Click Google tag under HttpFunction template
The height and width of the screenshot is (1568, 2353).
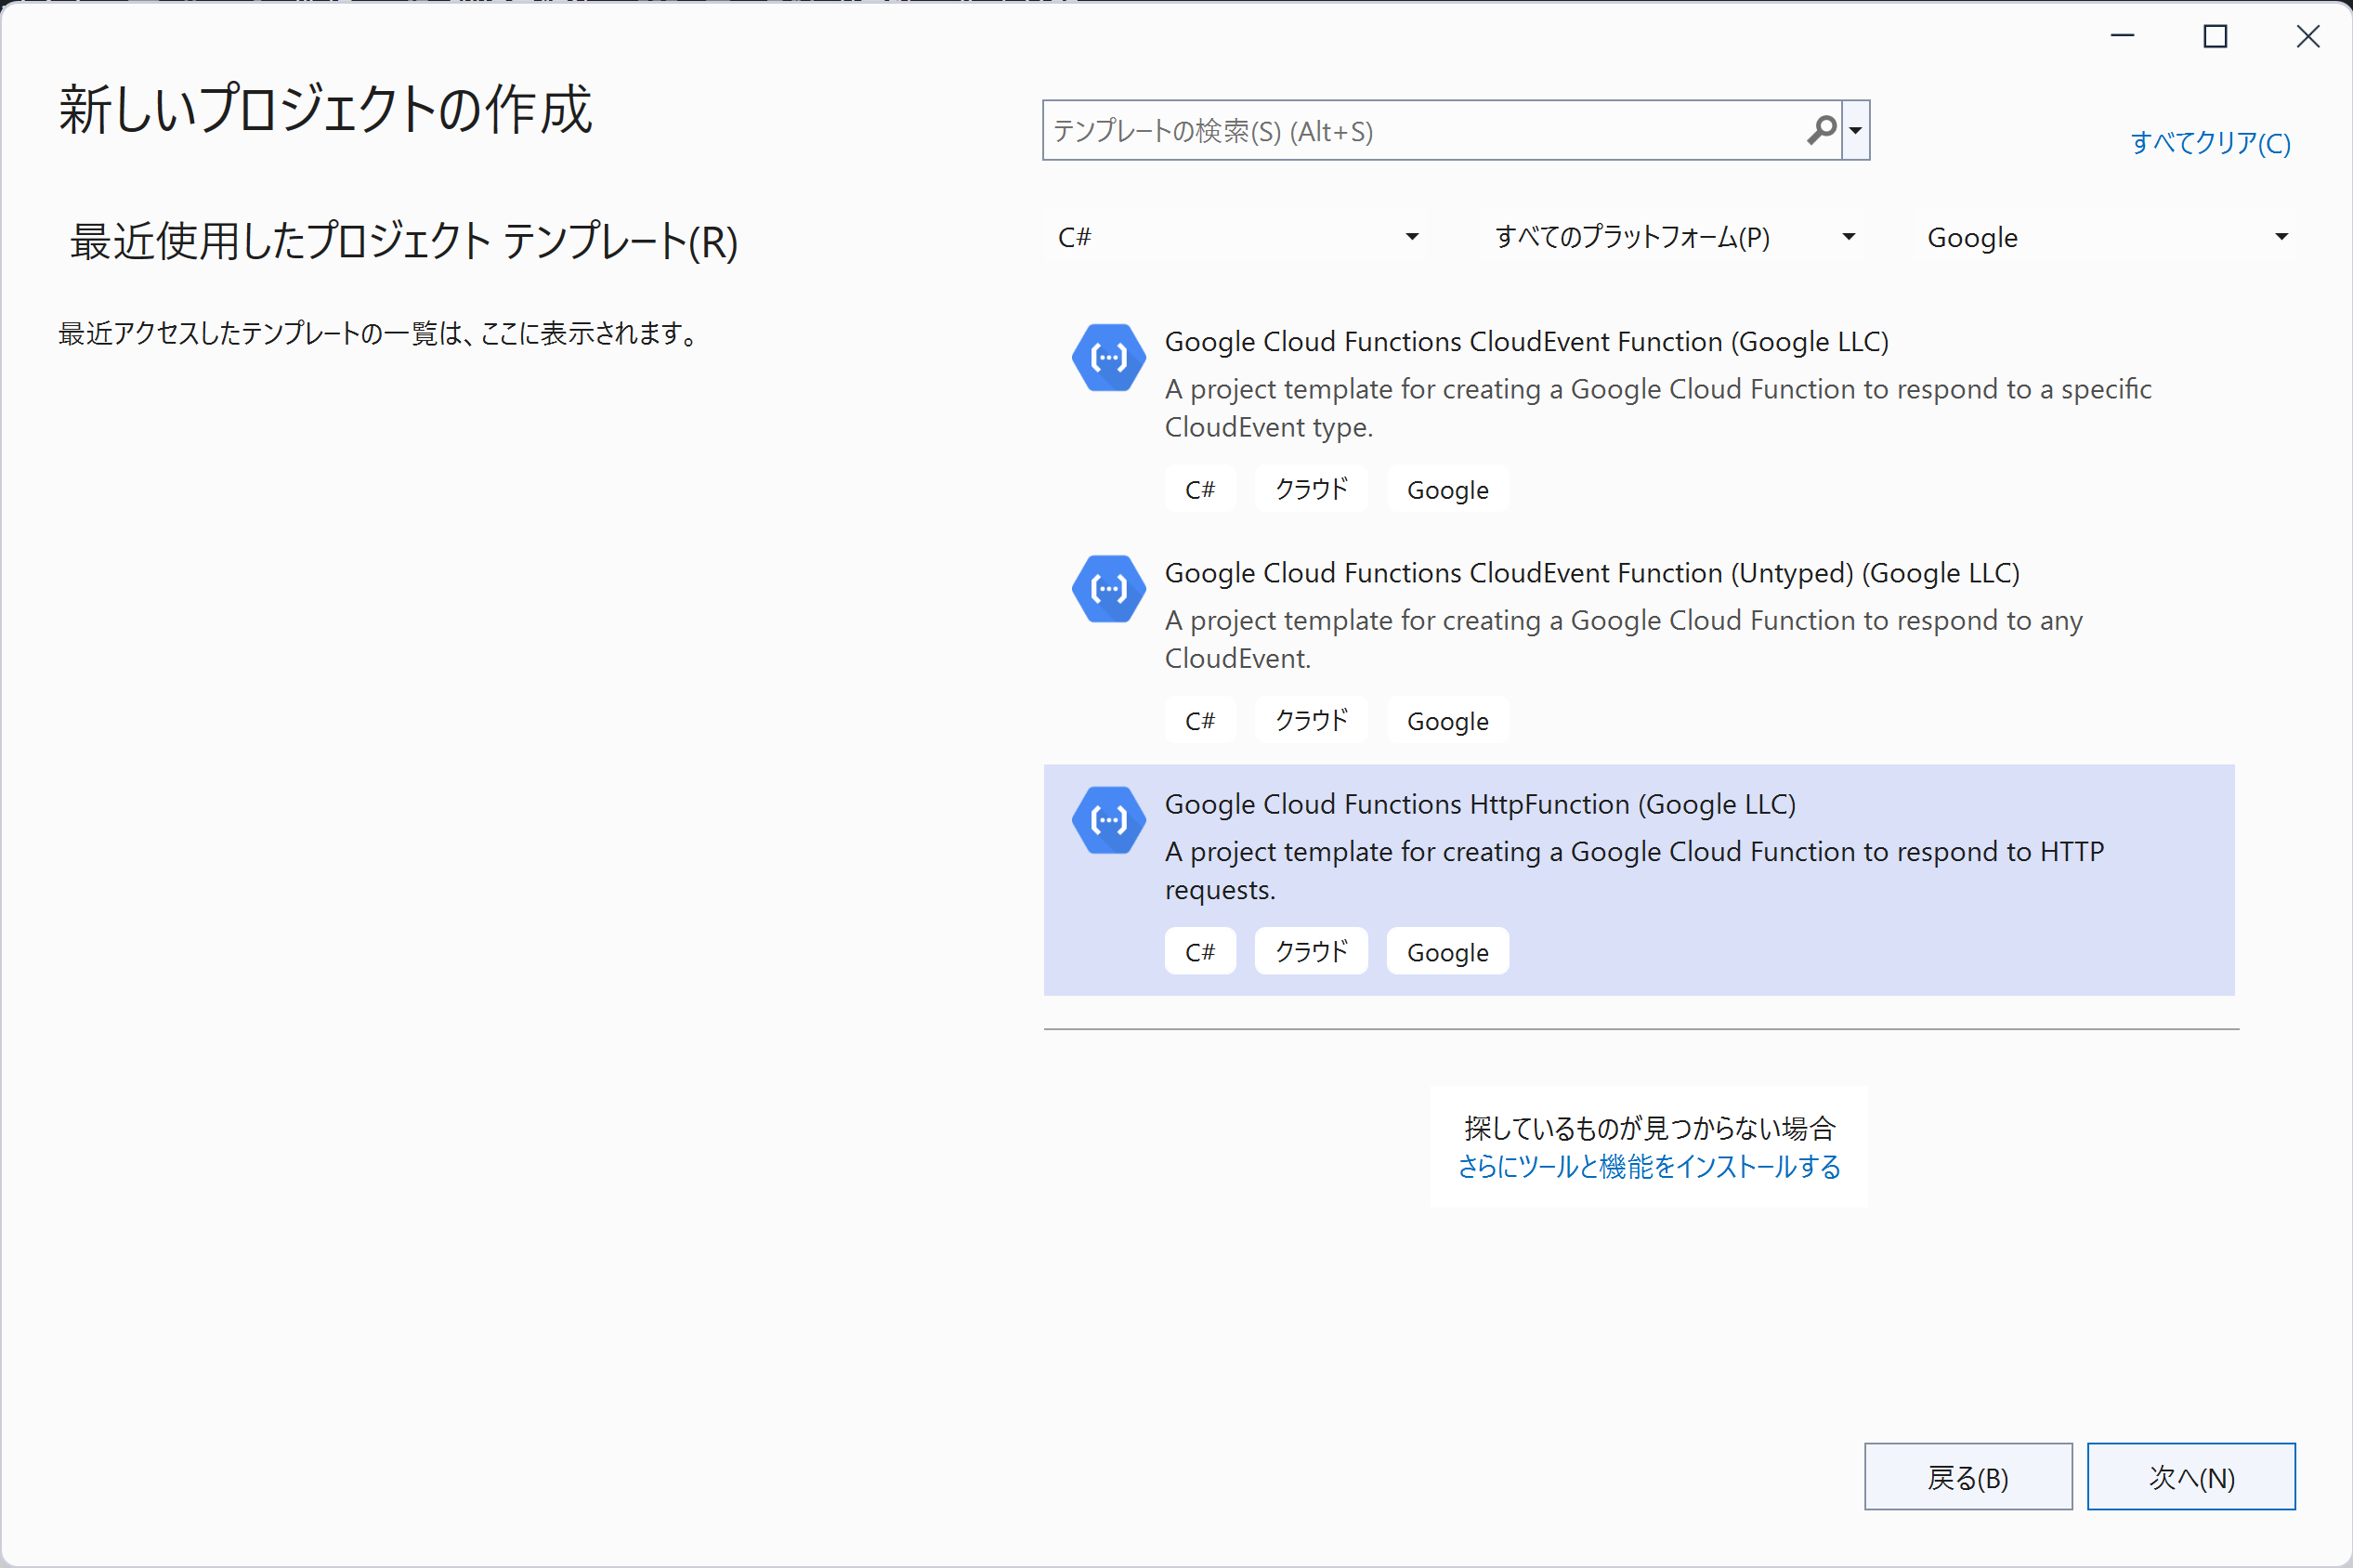point(1447,951)
